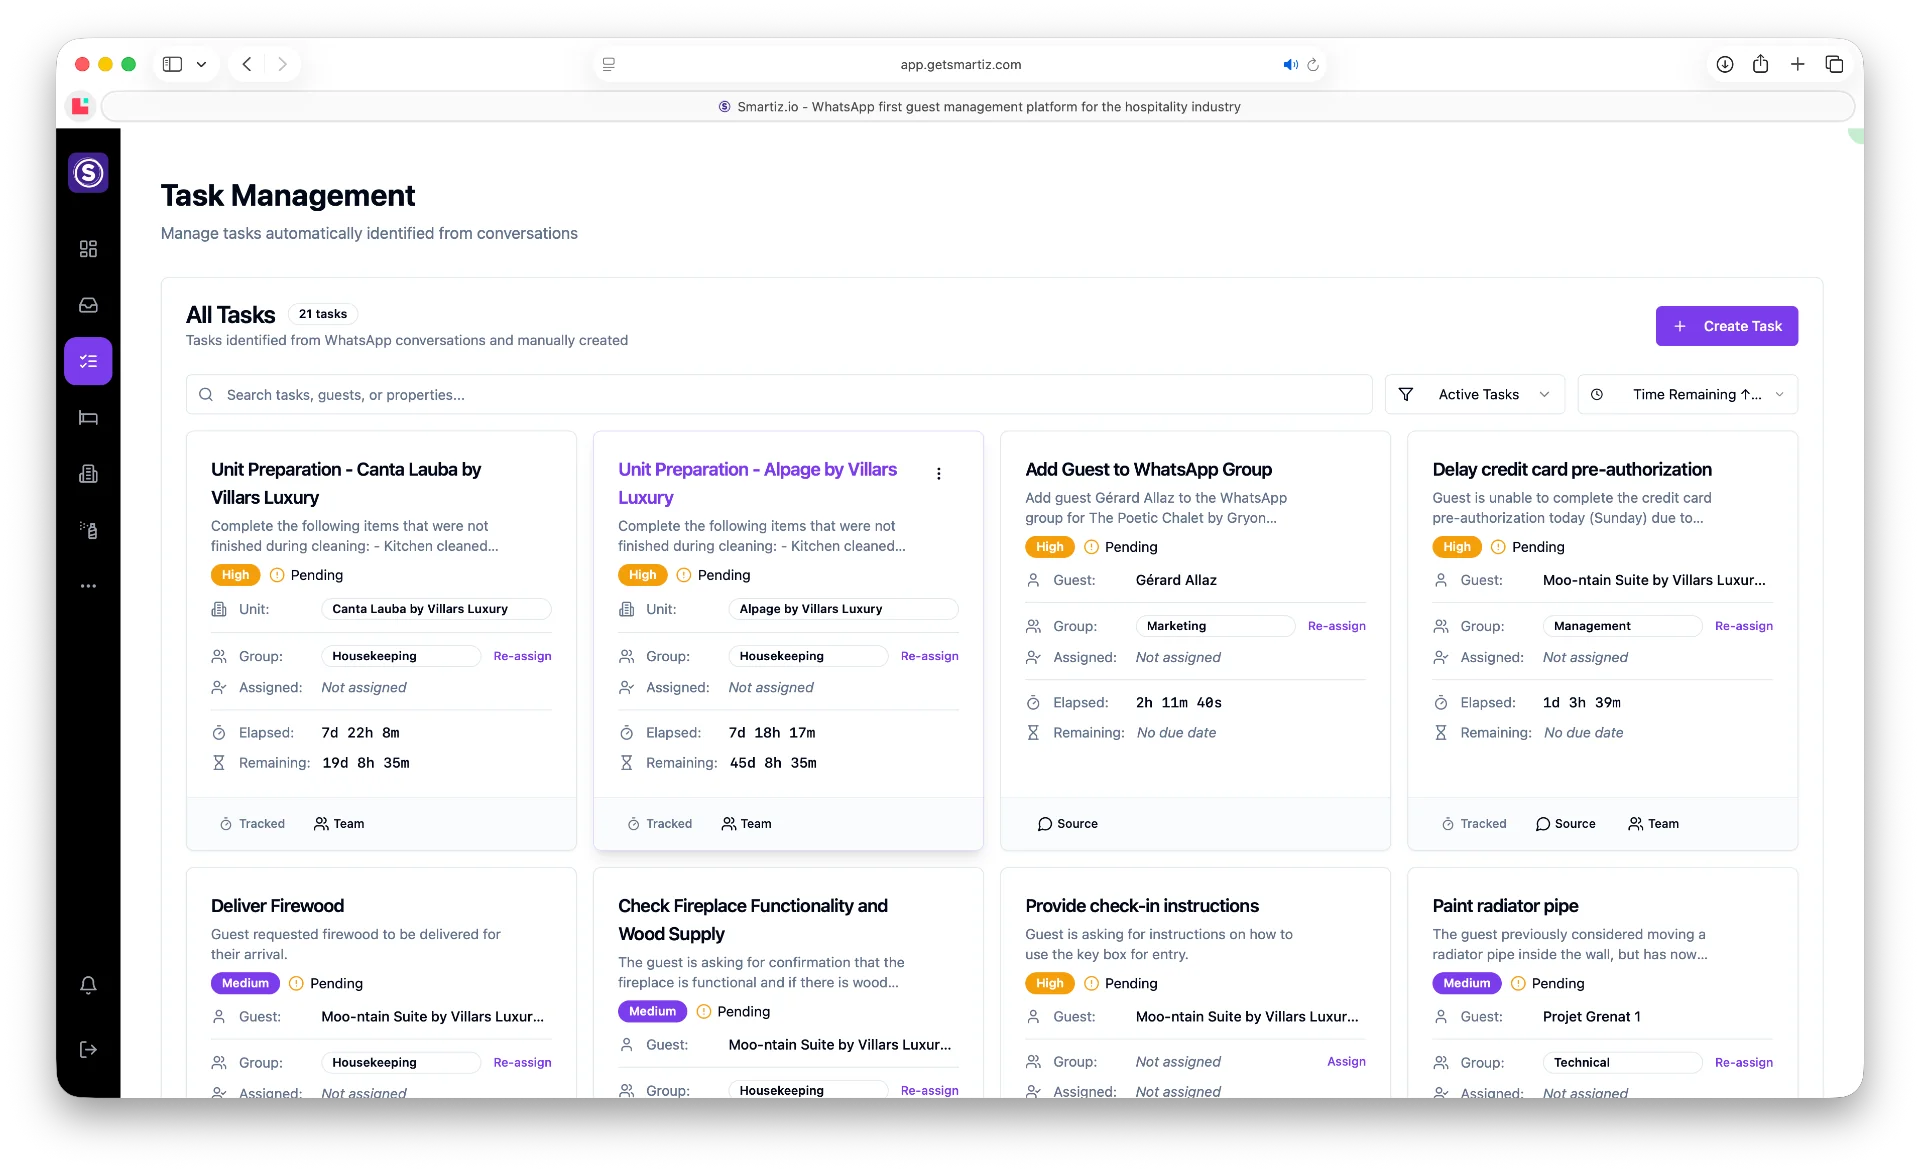Screen dimensions: 1920x1172
Task: Click Re-assign on Alpage card
Action: [x=929, y=656]
